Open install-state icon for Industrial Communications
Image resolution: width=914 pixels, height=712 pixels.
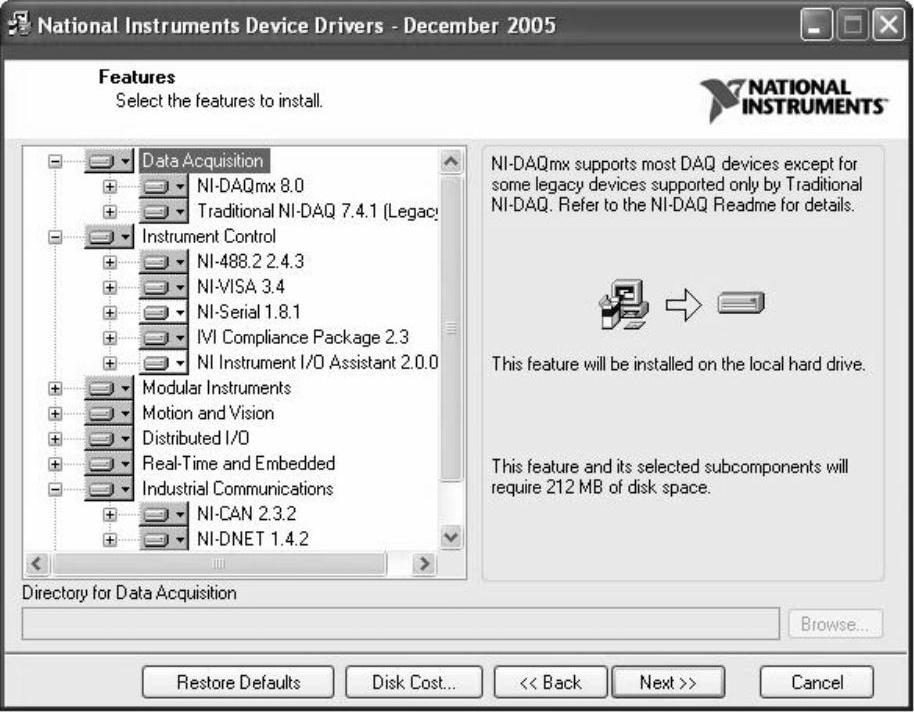[109, 489]
